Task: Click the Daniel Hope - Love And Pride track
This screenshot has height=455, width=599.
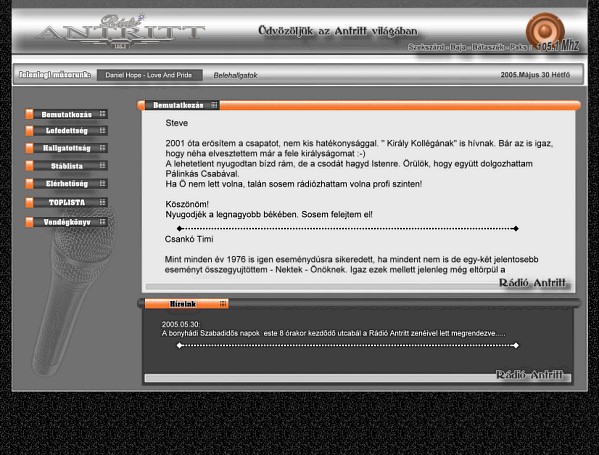Action: (149, 75)
